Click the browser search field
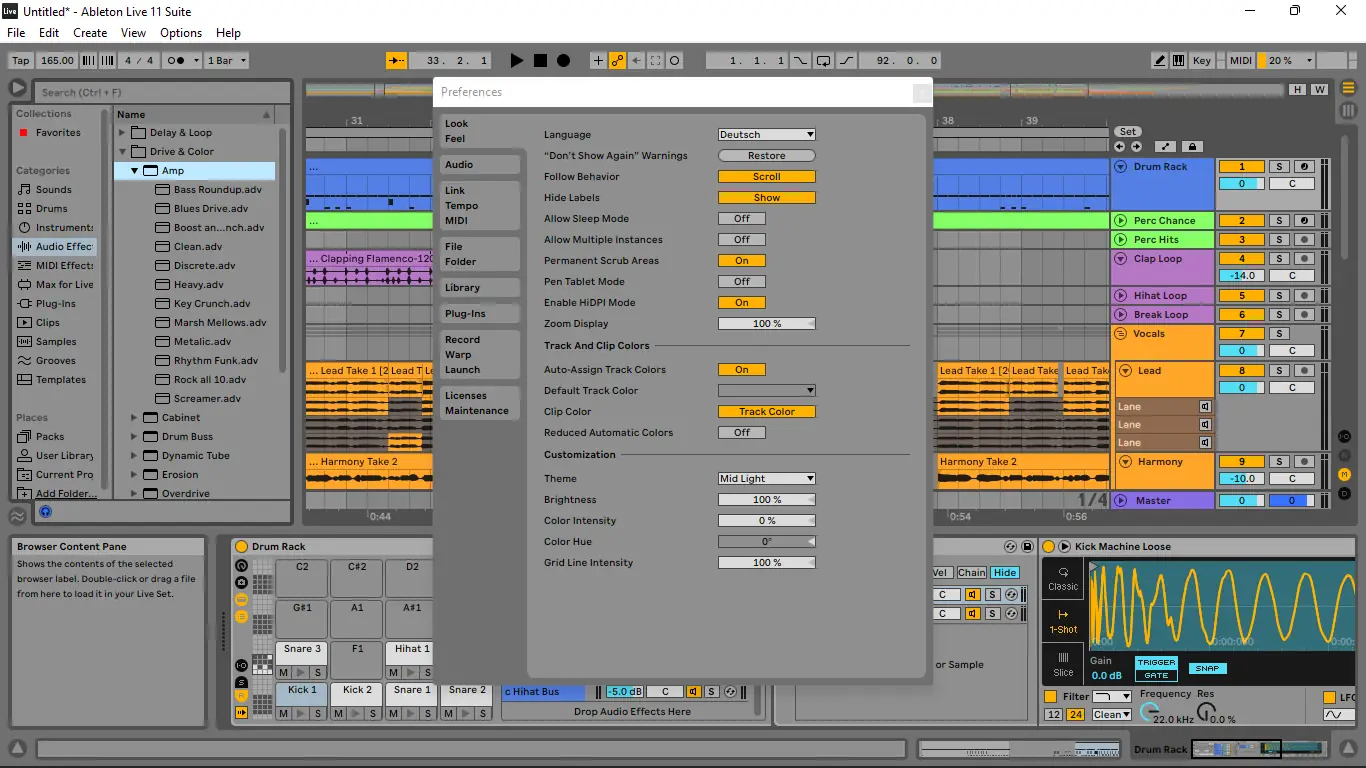1366x768 pixels. pos(161,92)
